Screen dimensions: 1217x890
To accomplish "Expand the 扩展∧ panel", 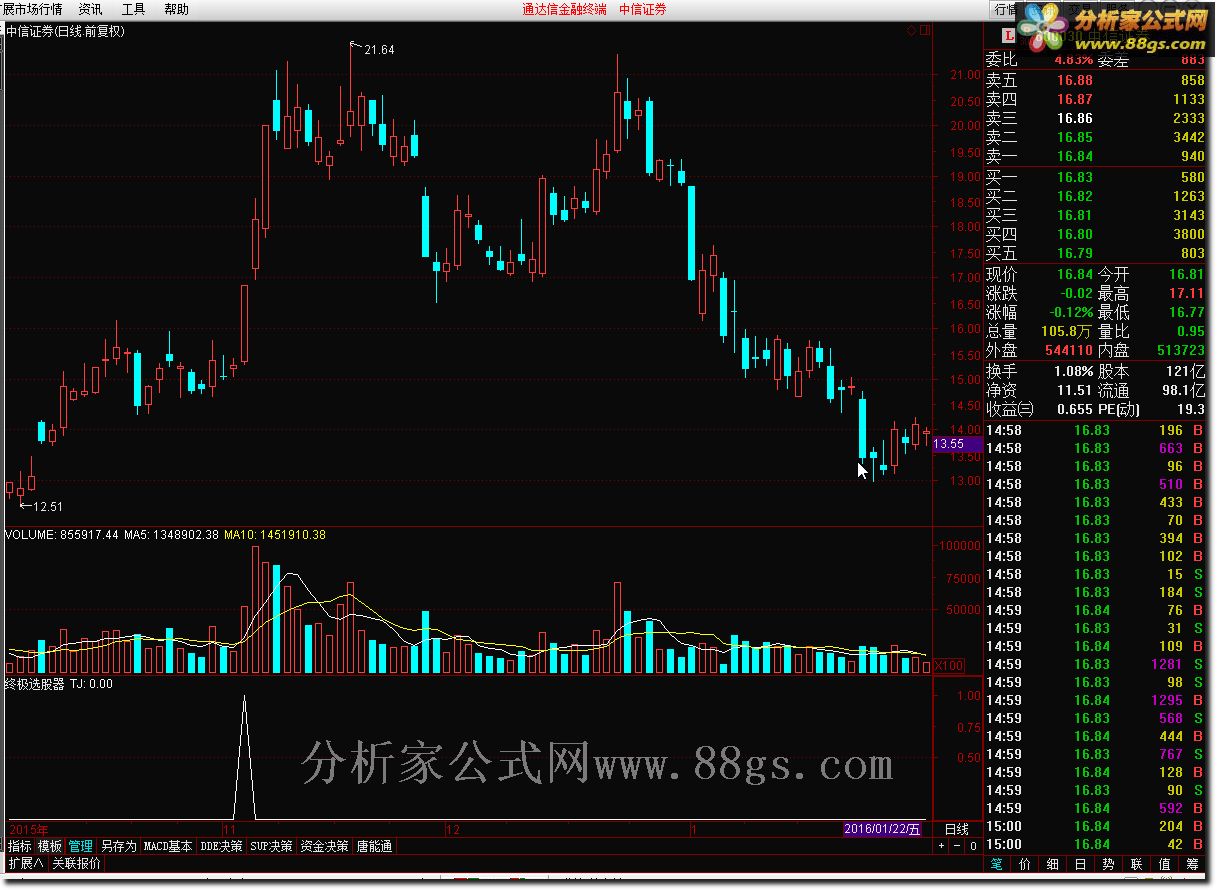I will pos(26,863).
